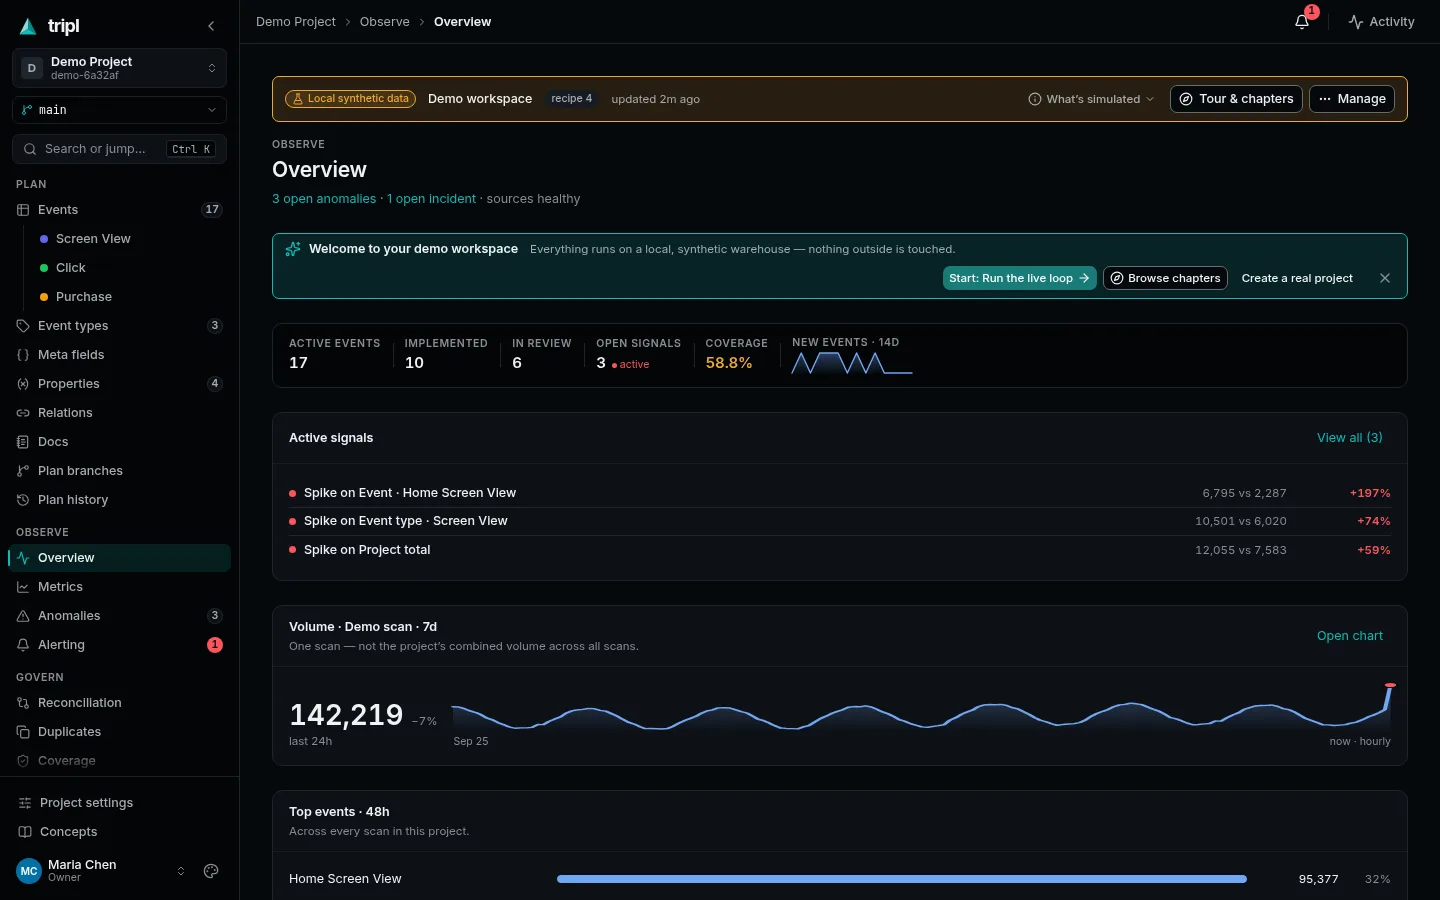Open Plan history icon item
The width and height of the screenshot is (1440, 900).
click(119, 500)
